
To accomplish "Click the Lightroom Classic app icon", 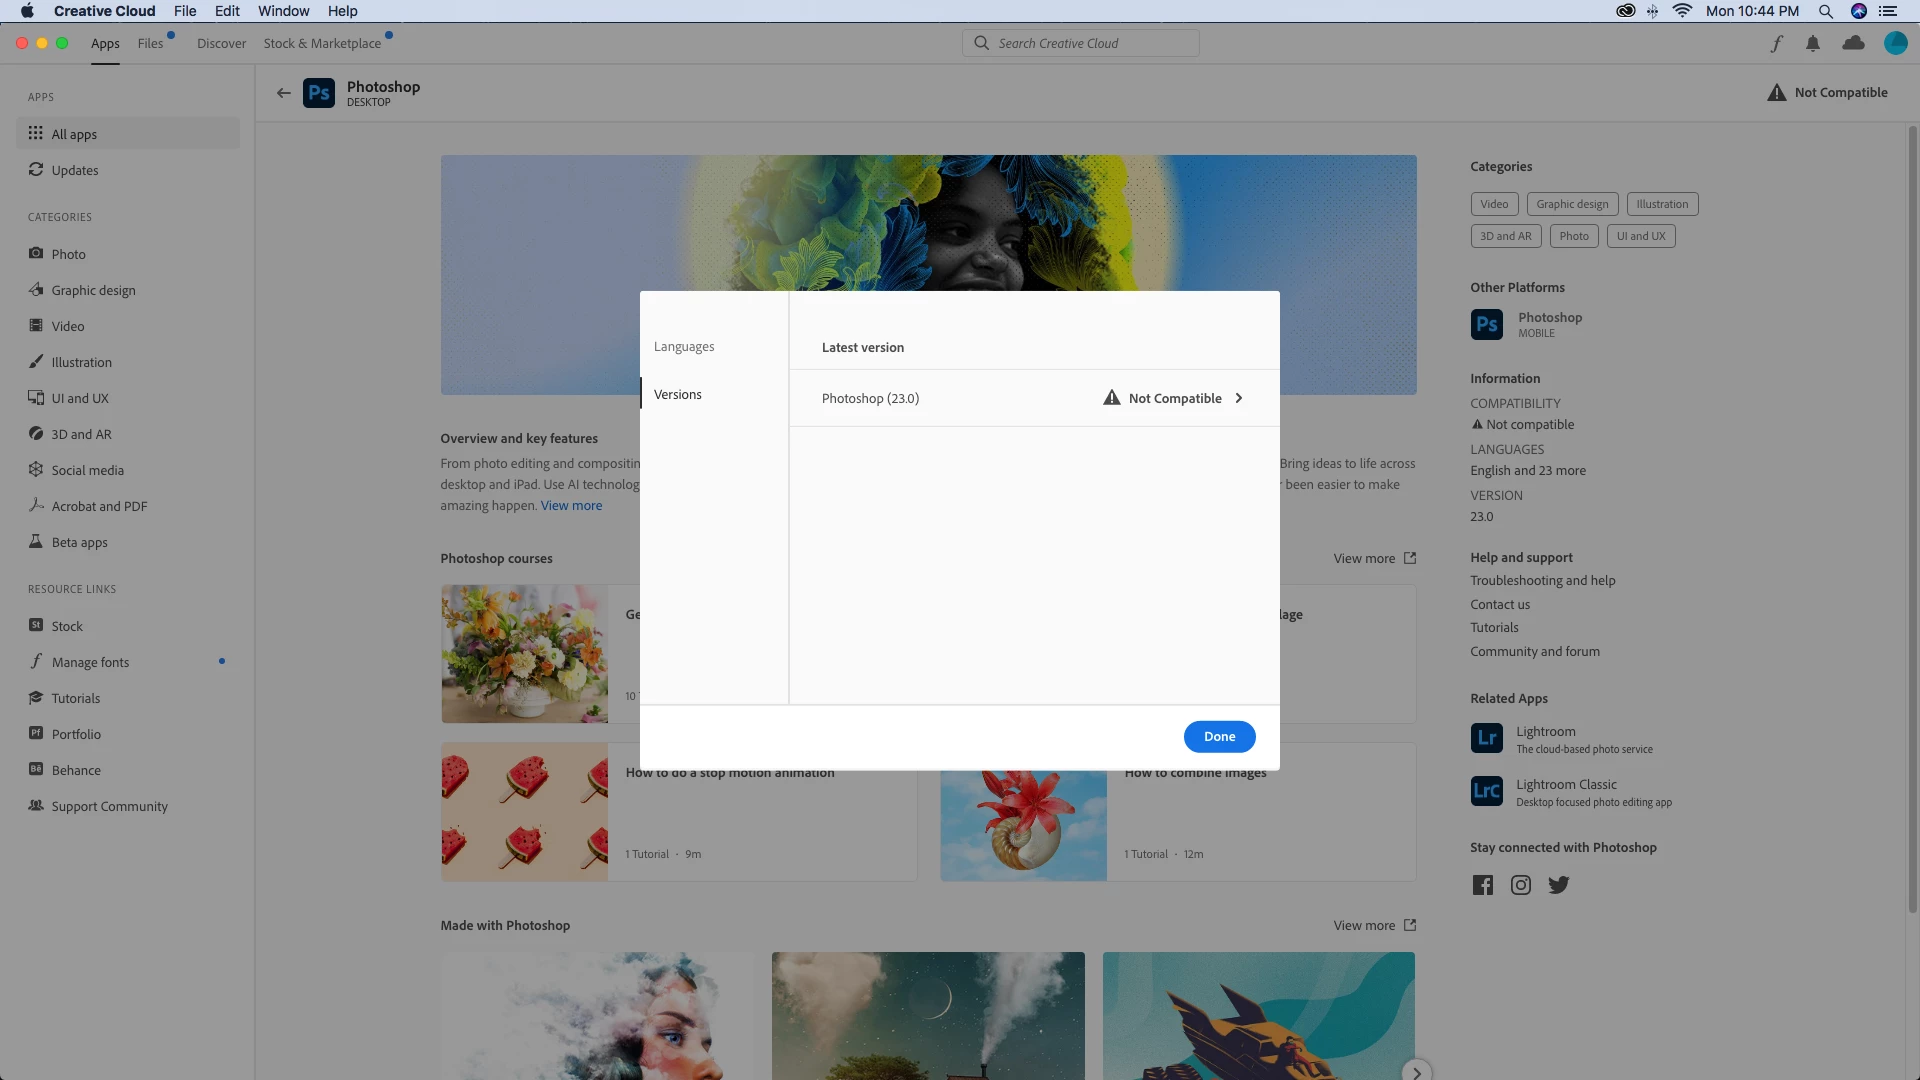I will (x=1486, y=791).
